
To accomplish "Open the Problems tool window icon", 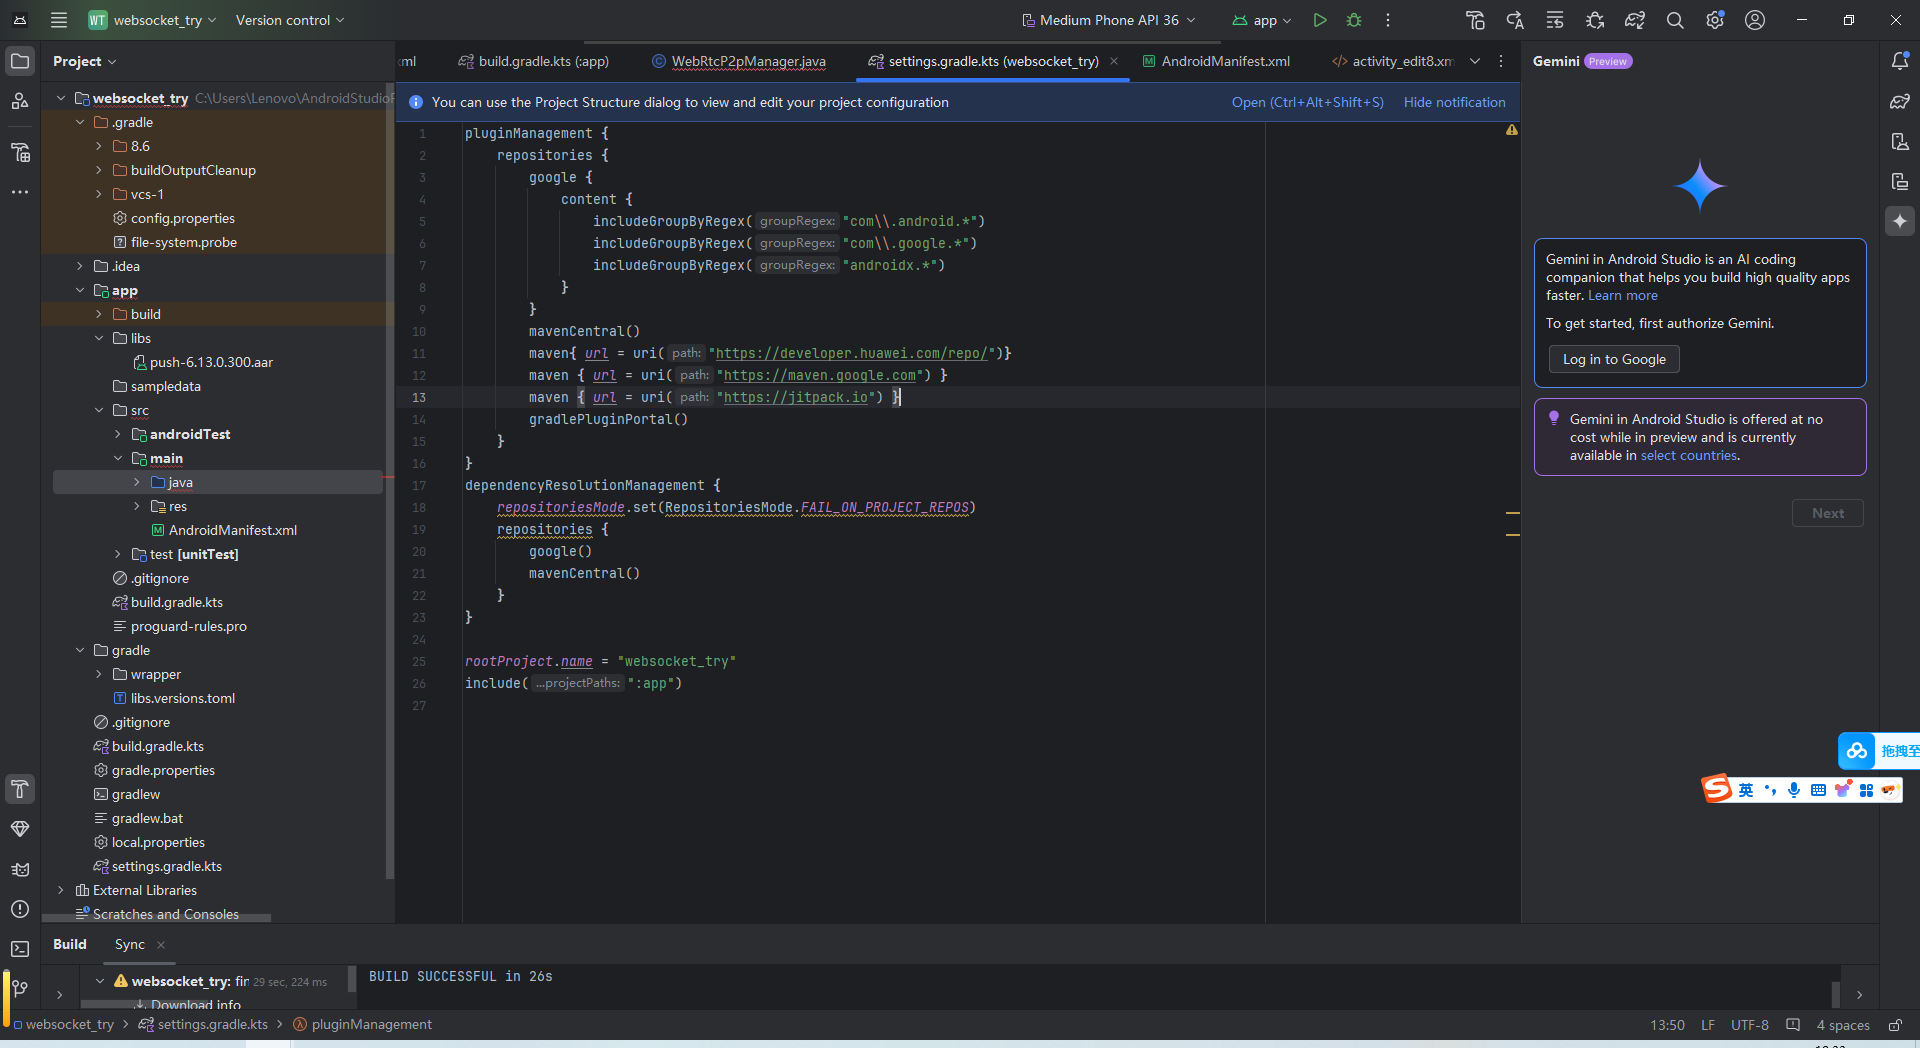I will point(20,909).
